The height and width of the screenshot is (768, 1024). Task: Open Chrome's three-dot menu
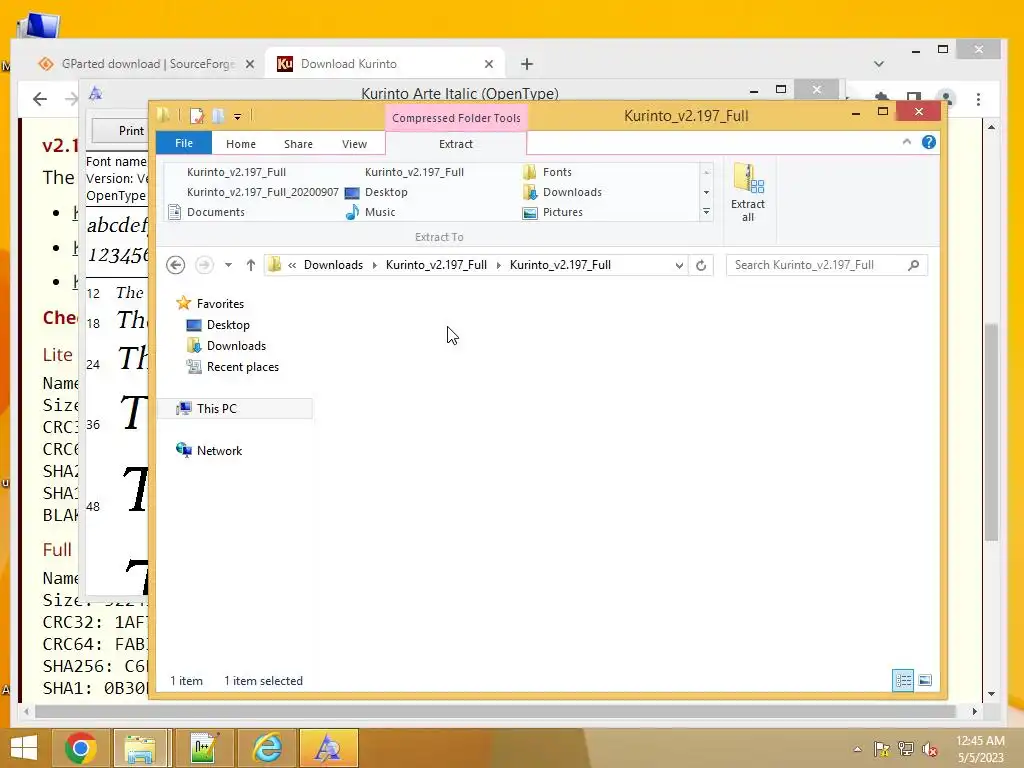978,99
